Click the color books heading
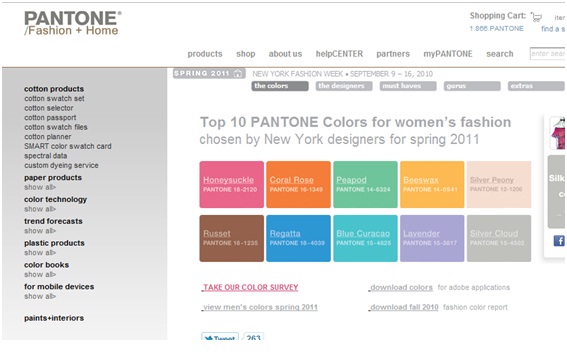Screen dimensions: 567x364 [x=46, y=265]
